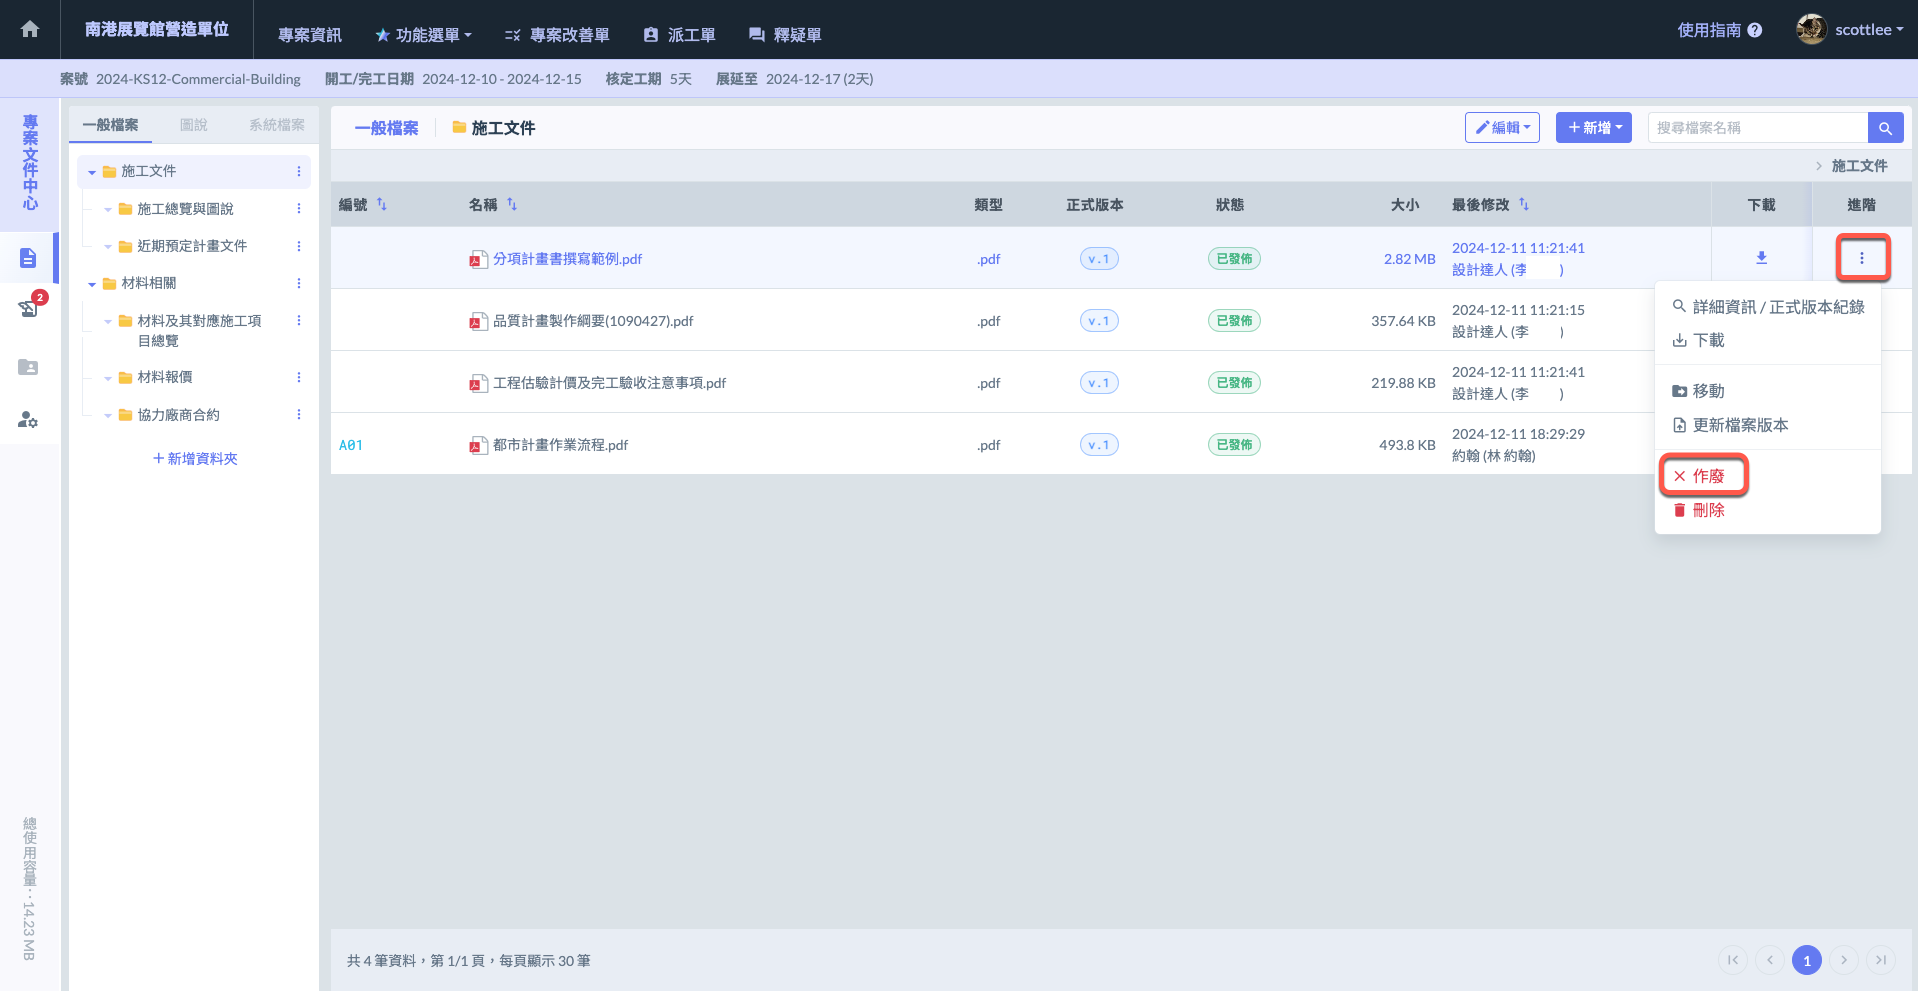Collapse the 施工文件 tree folder

click(92, 172)
